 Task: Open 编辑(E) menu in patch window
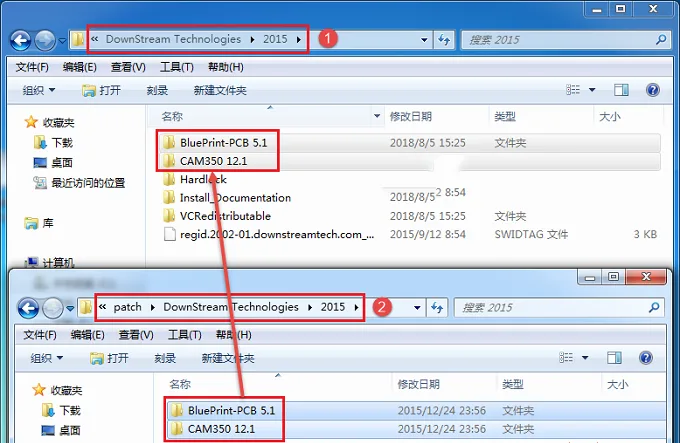pyautogui.click(x=87, y=335)
